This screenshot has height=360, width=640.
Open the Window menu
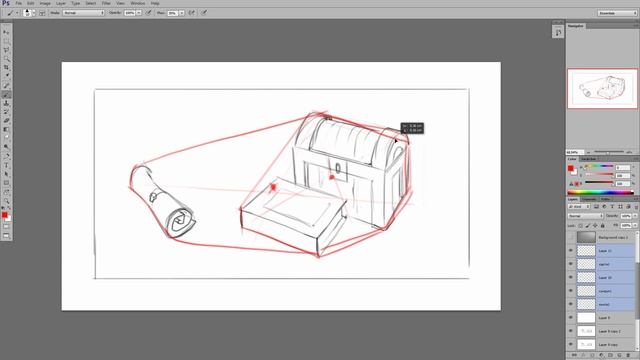coord(138,3)
